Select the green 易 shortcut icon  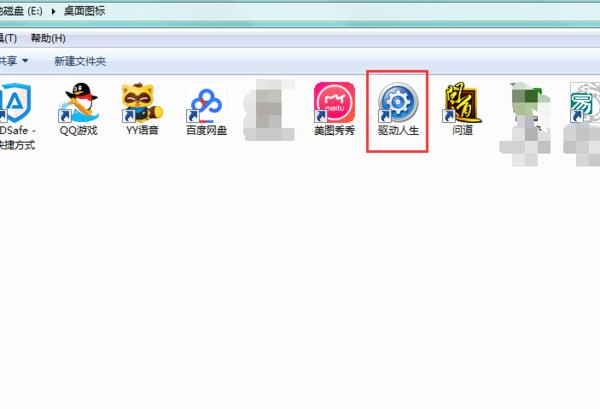(585, 103)
